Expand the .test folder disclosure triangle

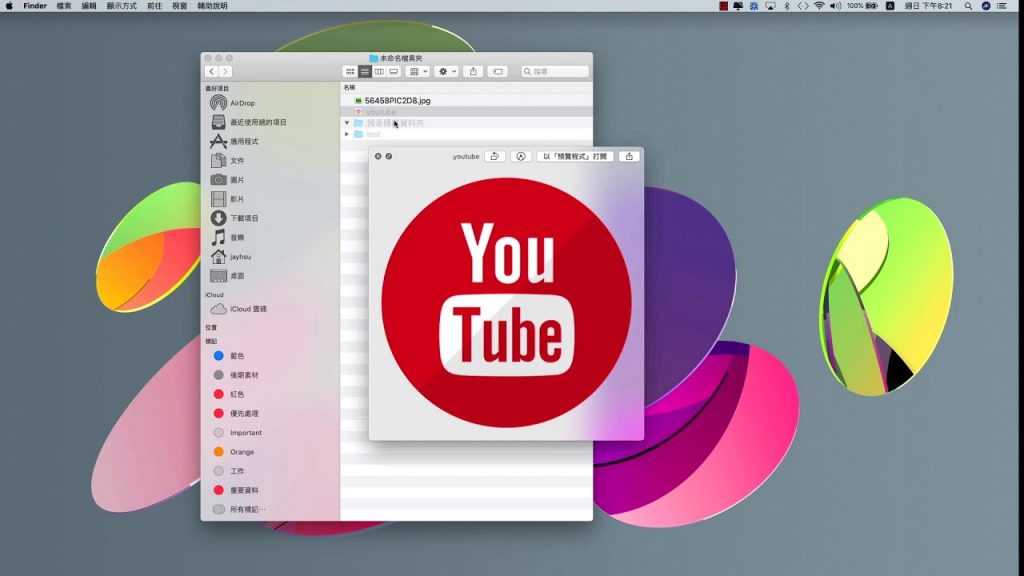(x=347, y=134)
